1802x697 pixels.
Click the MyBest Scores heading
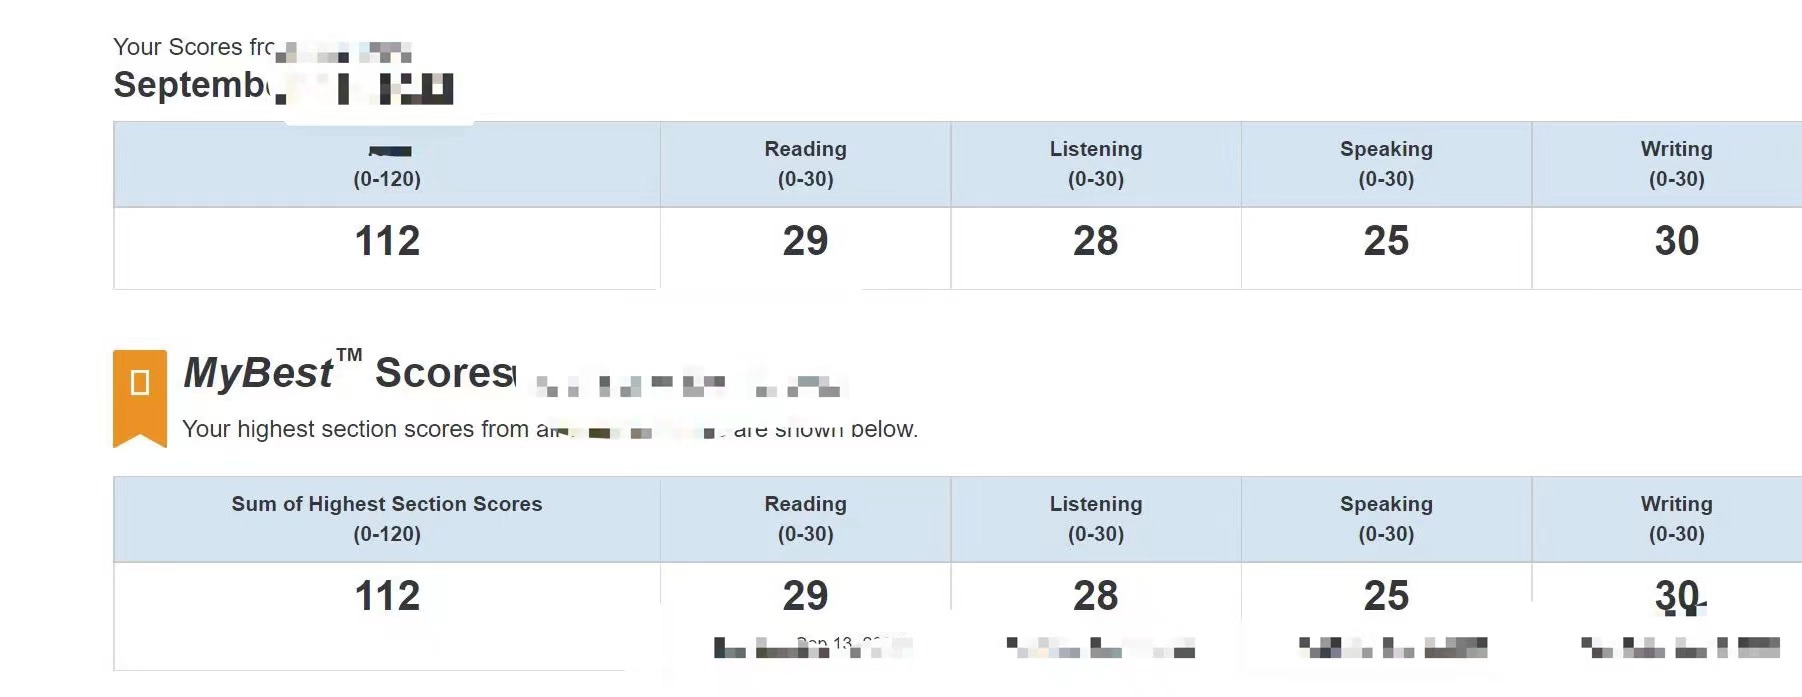(349, 372)
